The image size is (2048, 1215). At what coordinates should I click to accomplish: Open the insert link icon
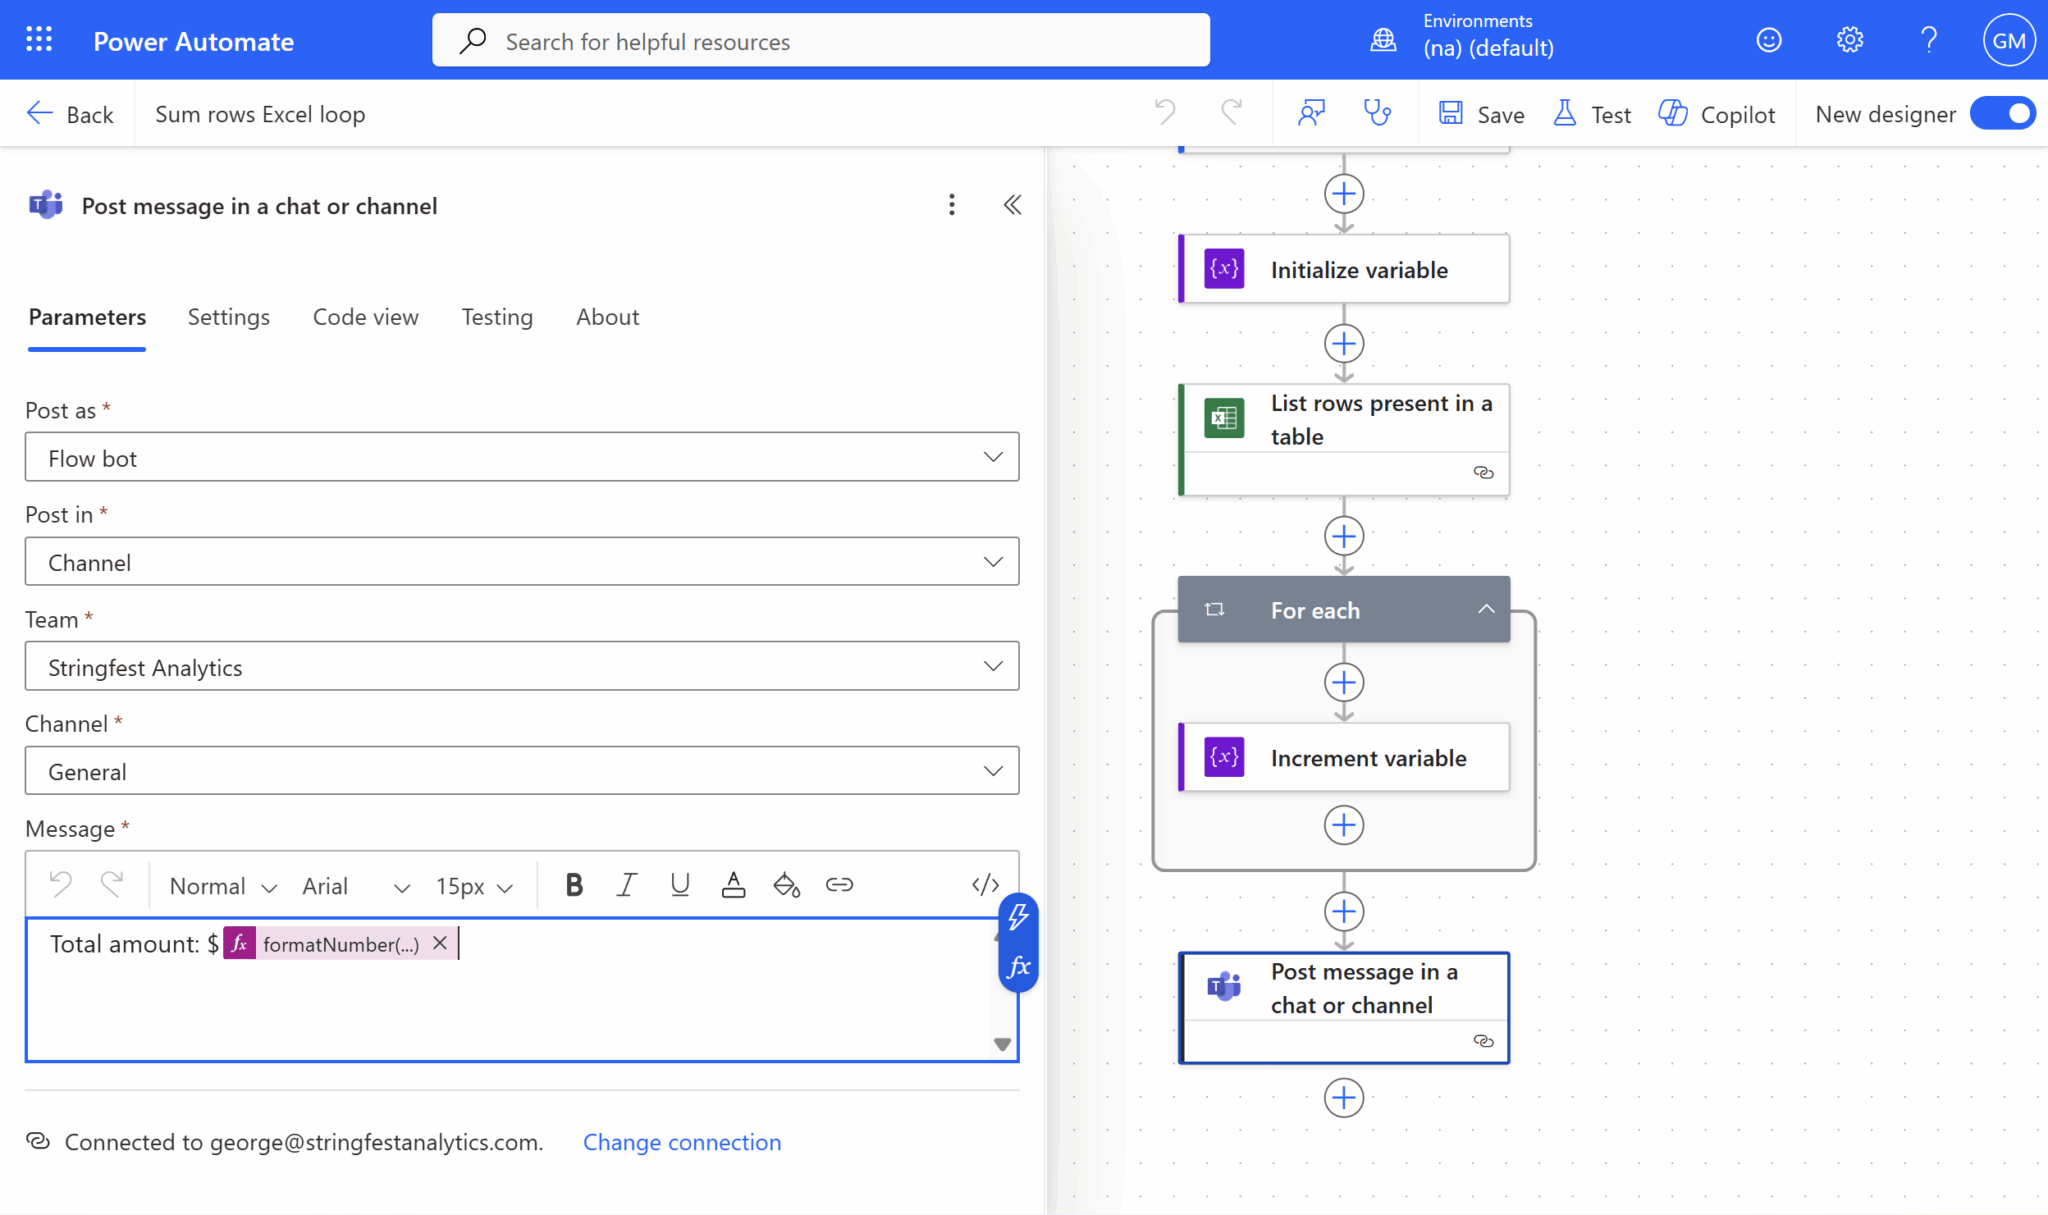(x=839, y=885)
